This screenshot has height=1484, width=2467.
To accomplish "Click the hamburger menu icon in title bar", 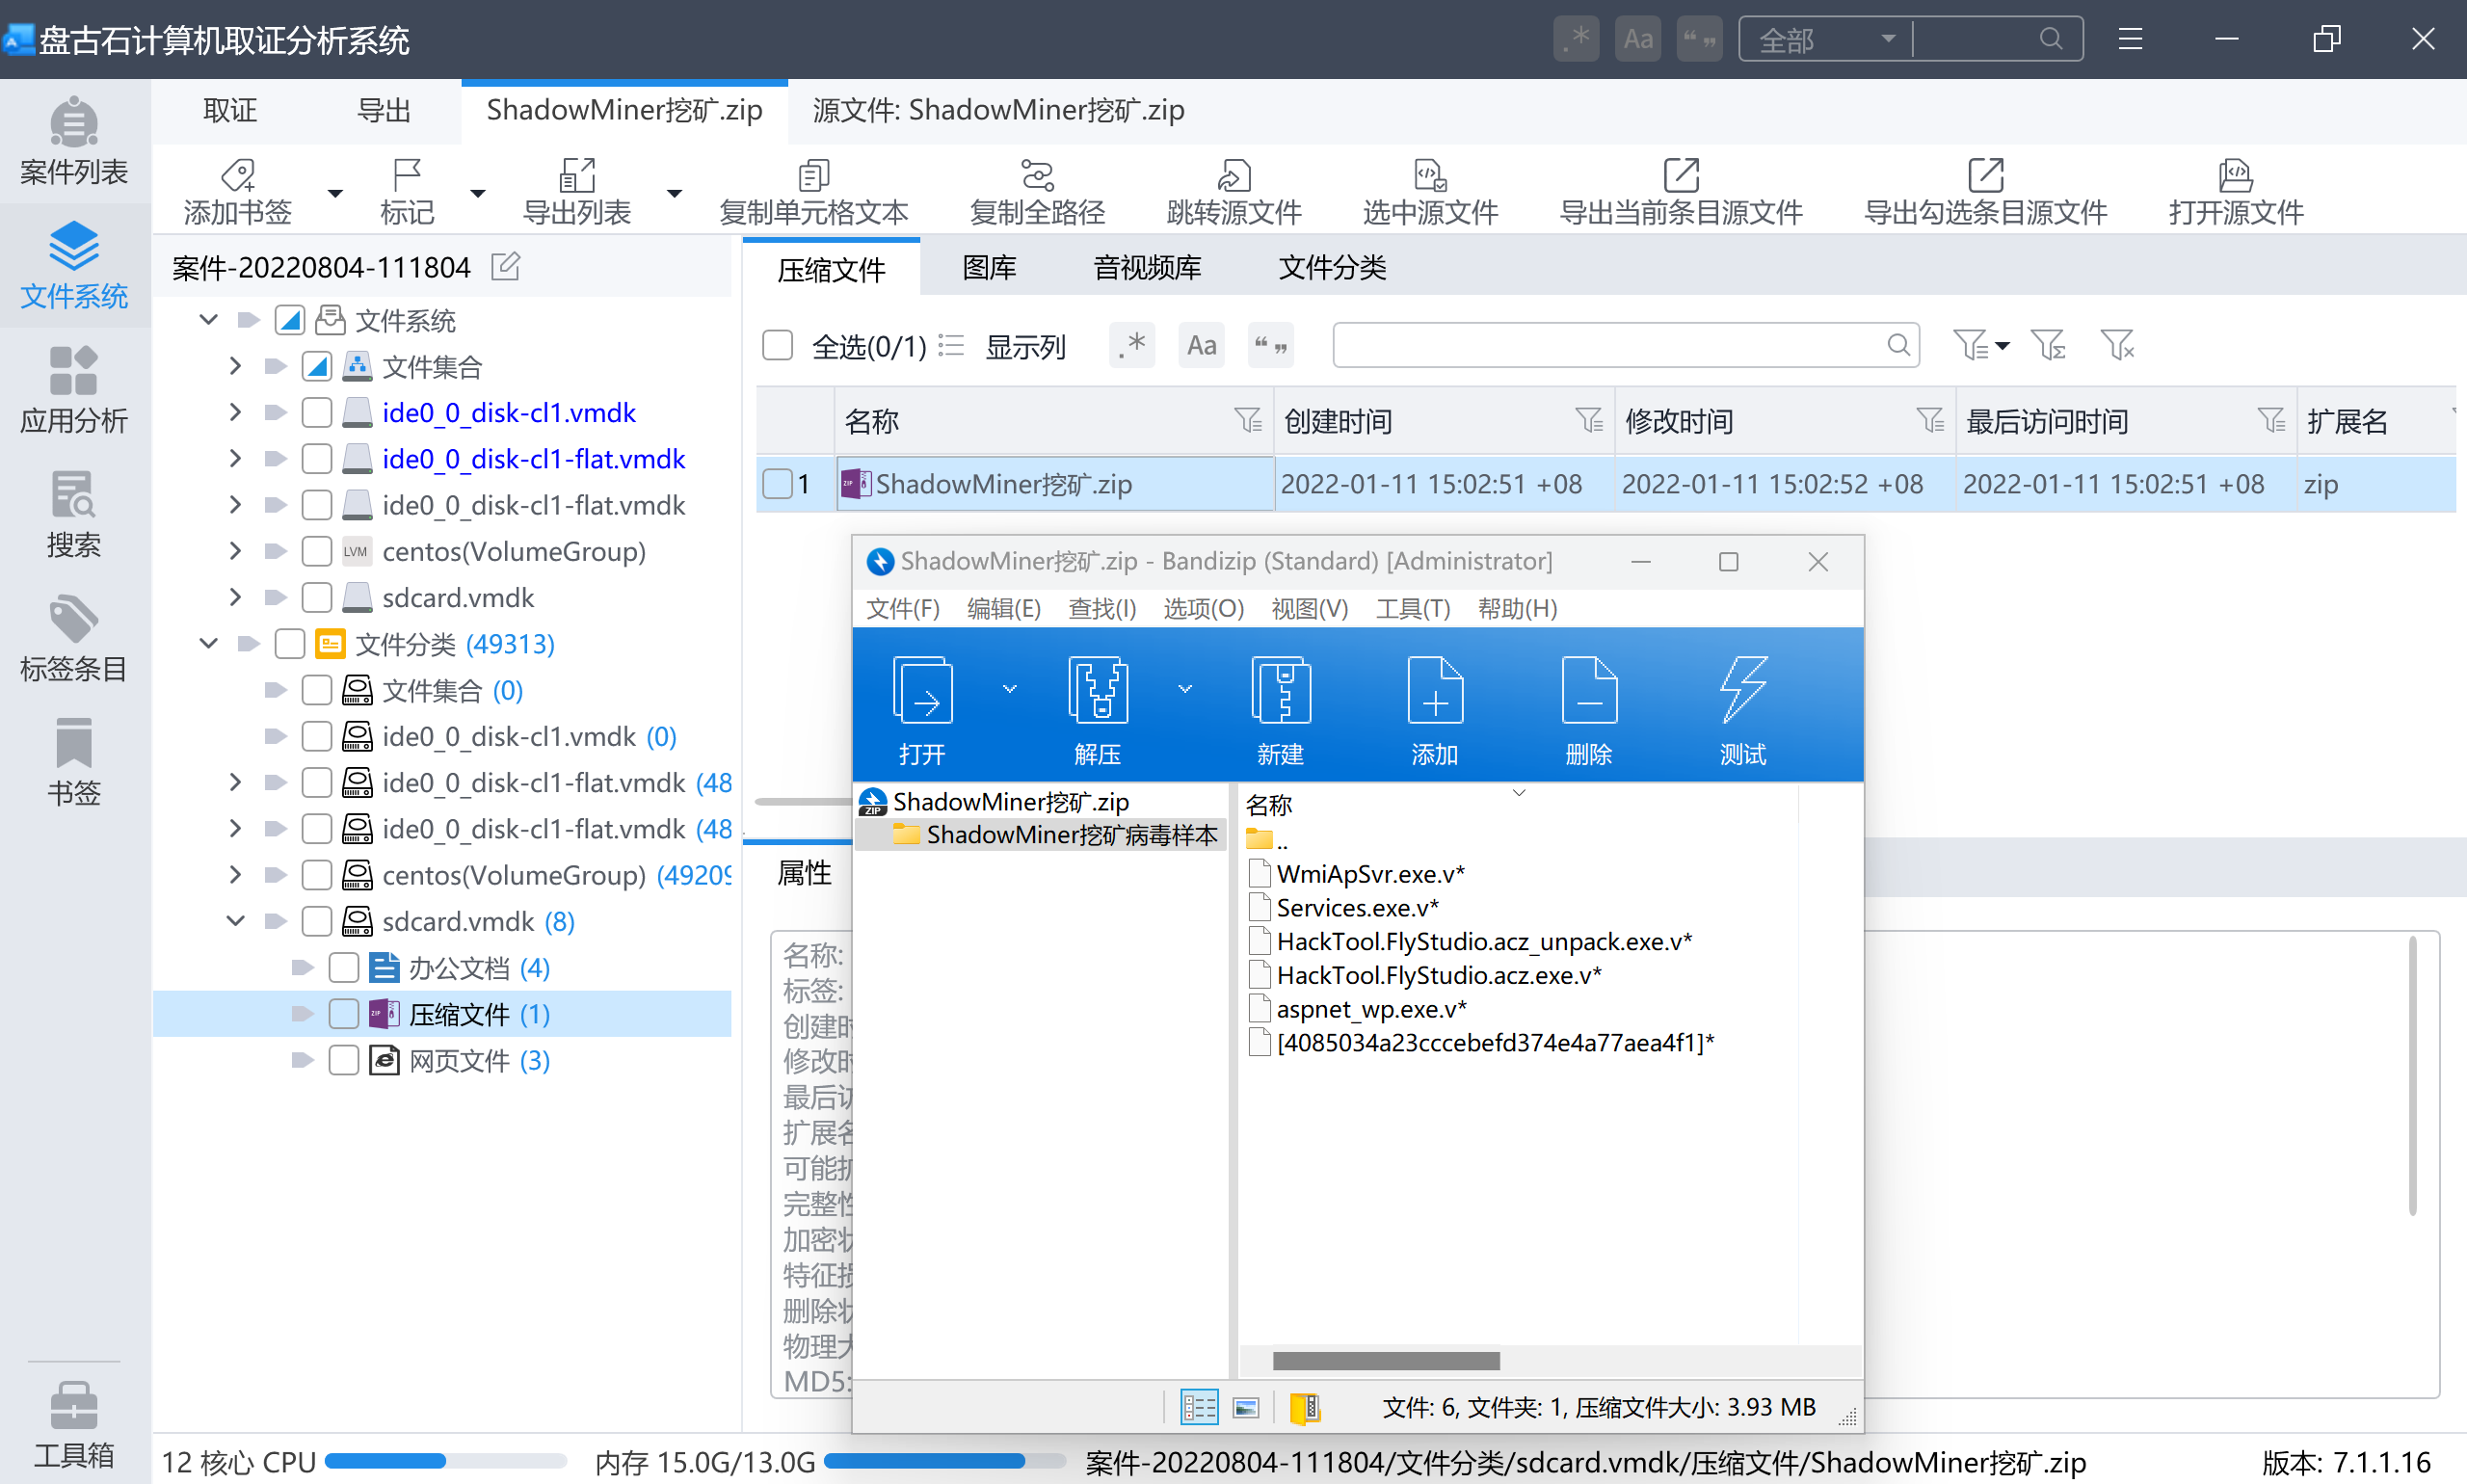I will [2130, 39].
